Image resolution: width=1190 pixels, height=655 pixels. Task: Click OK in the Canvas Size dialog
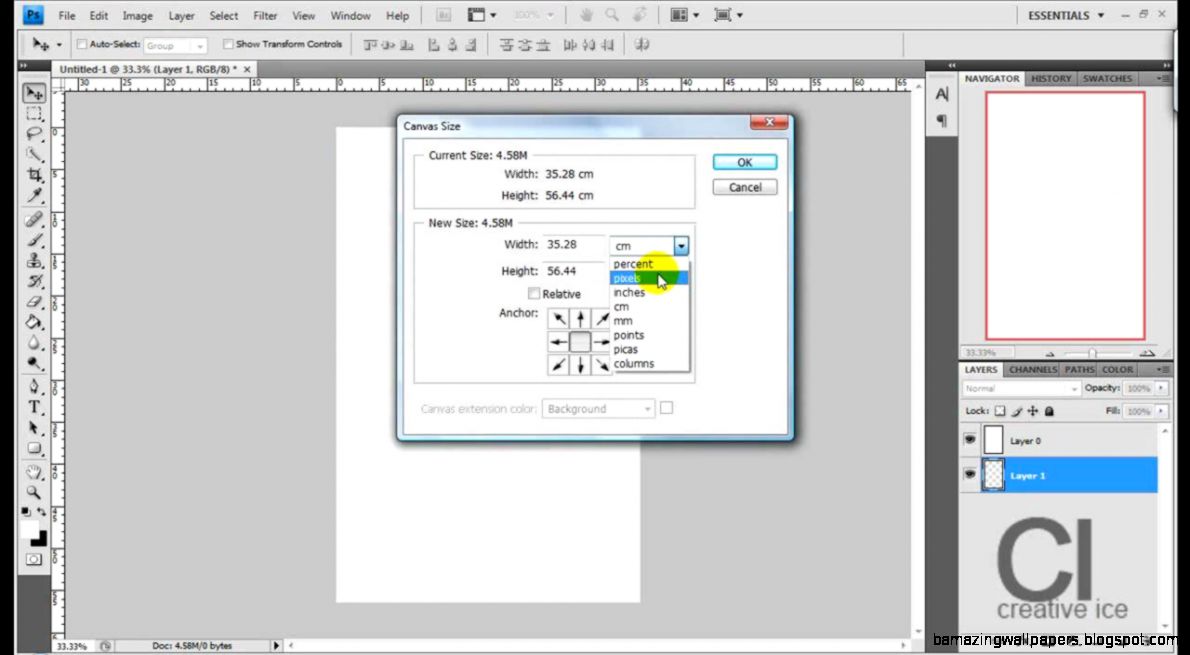pos(745,162)
